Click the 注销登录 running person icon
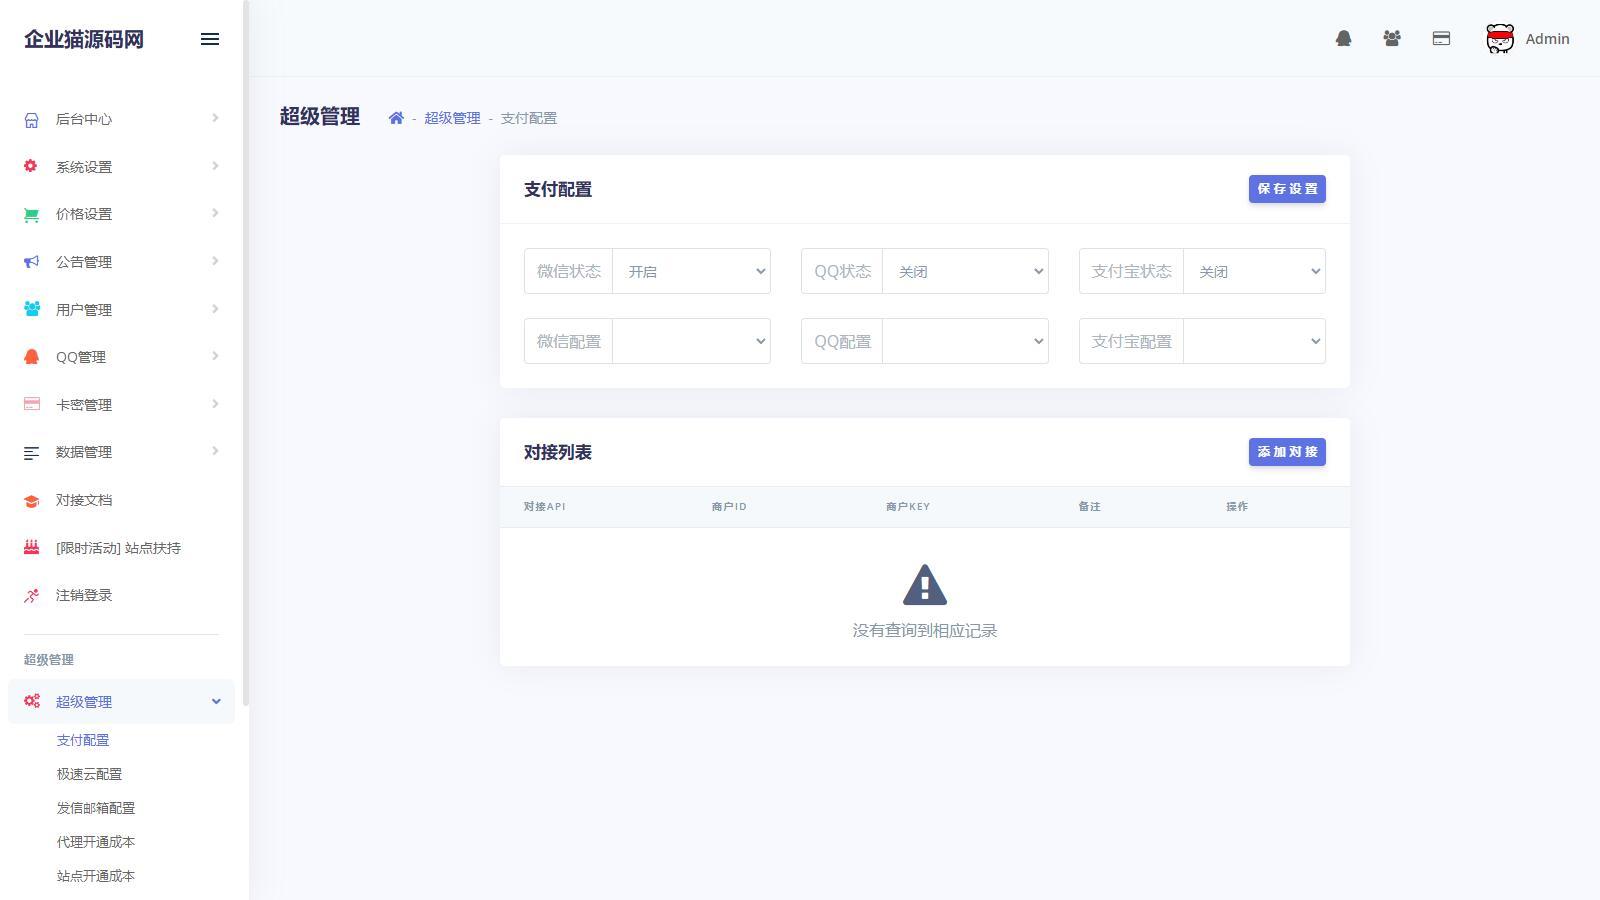Viewport: 1600px width, 900px height. coord(32,596)
